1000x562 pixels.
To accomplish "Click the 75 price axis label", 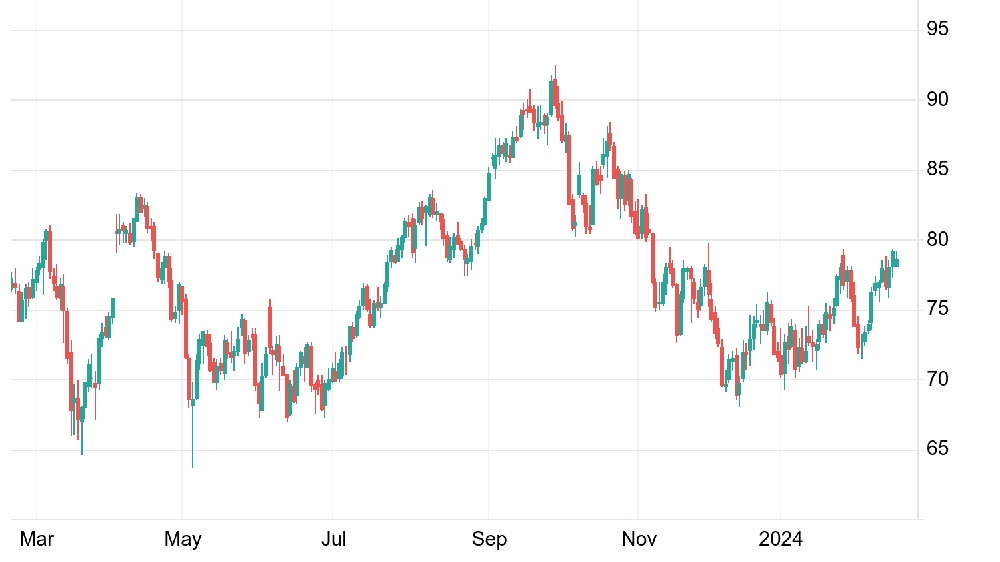I will pos(938,309).
